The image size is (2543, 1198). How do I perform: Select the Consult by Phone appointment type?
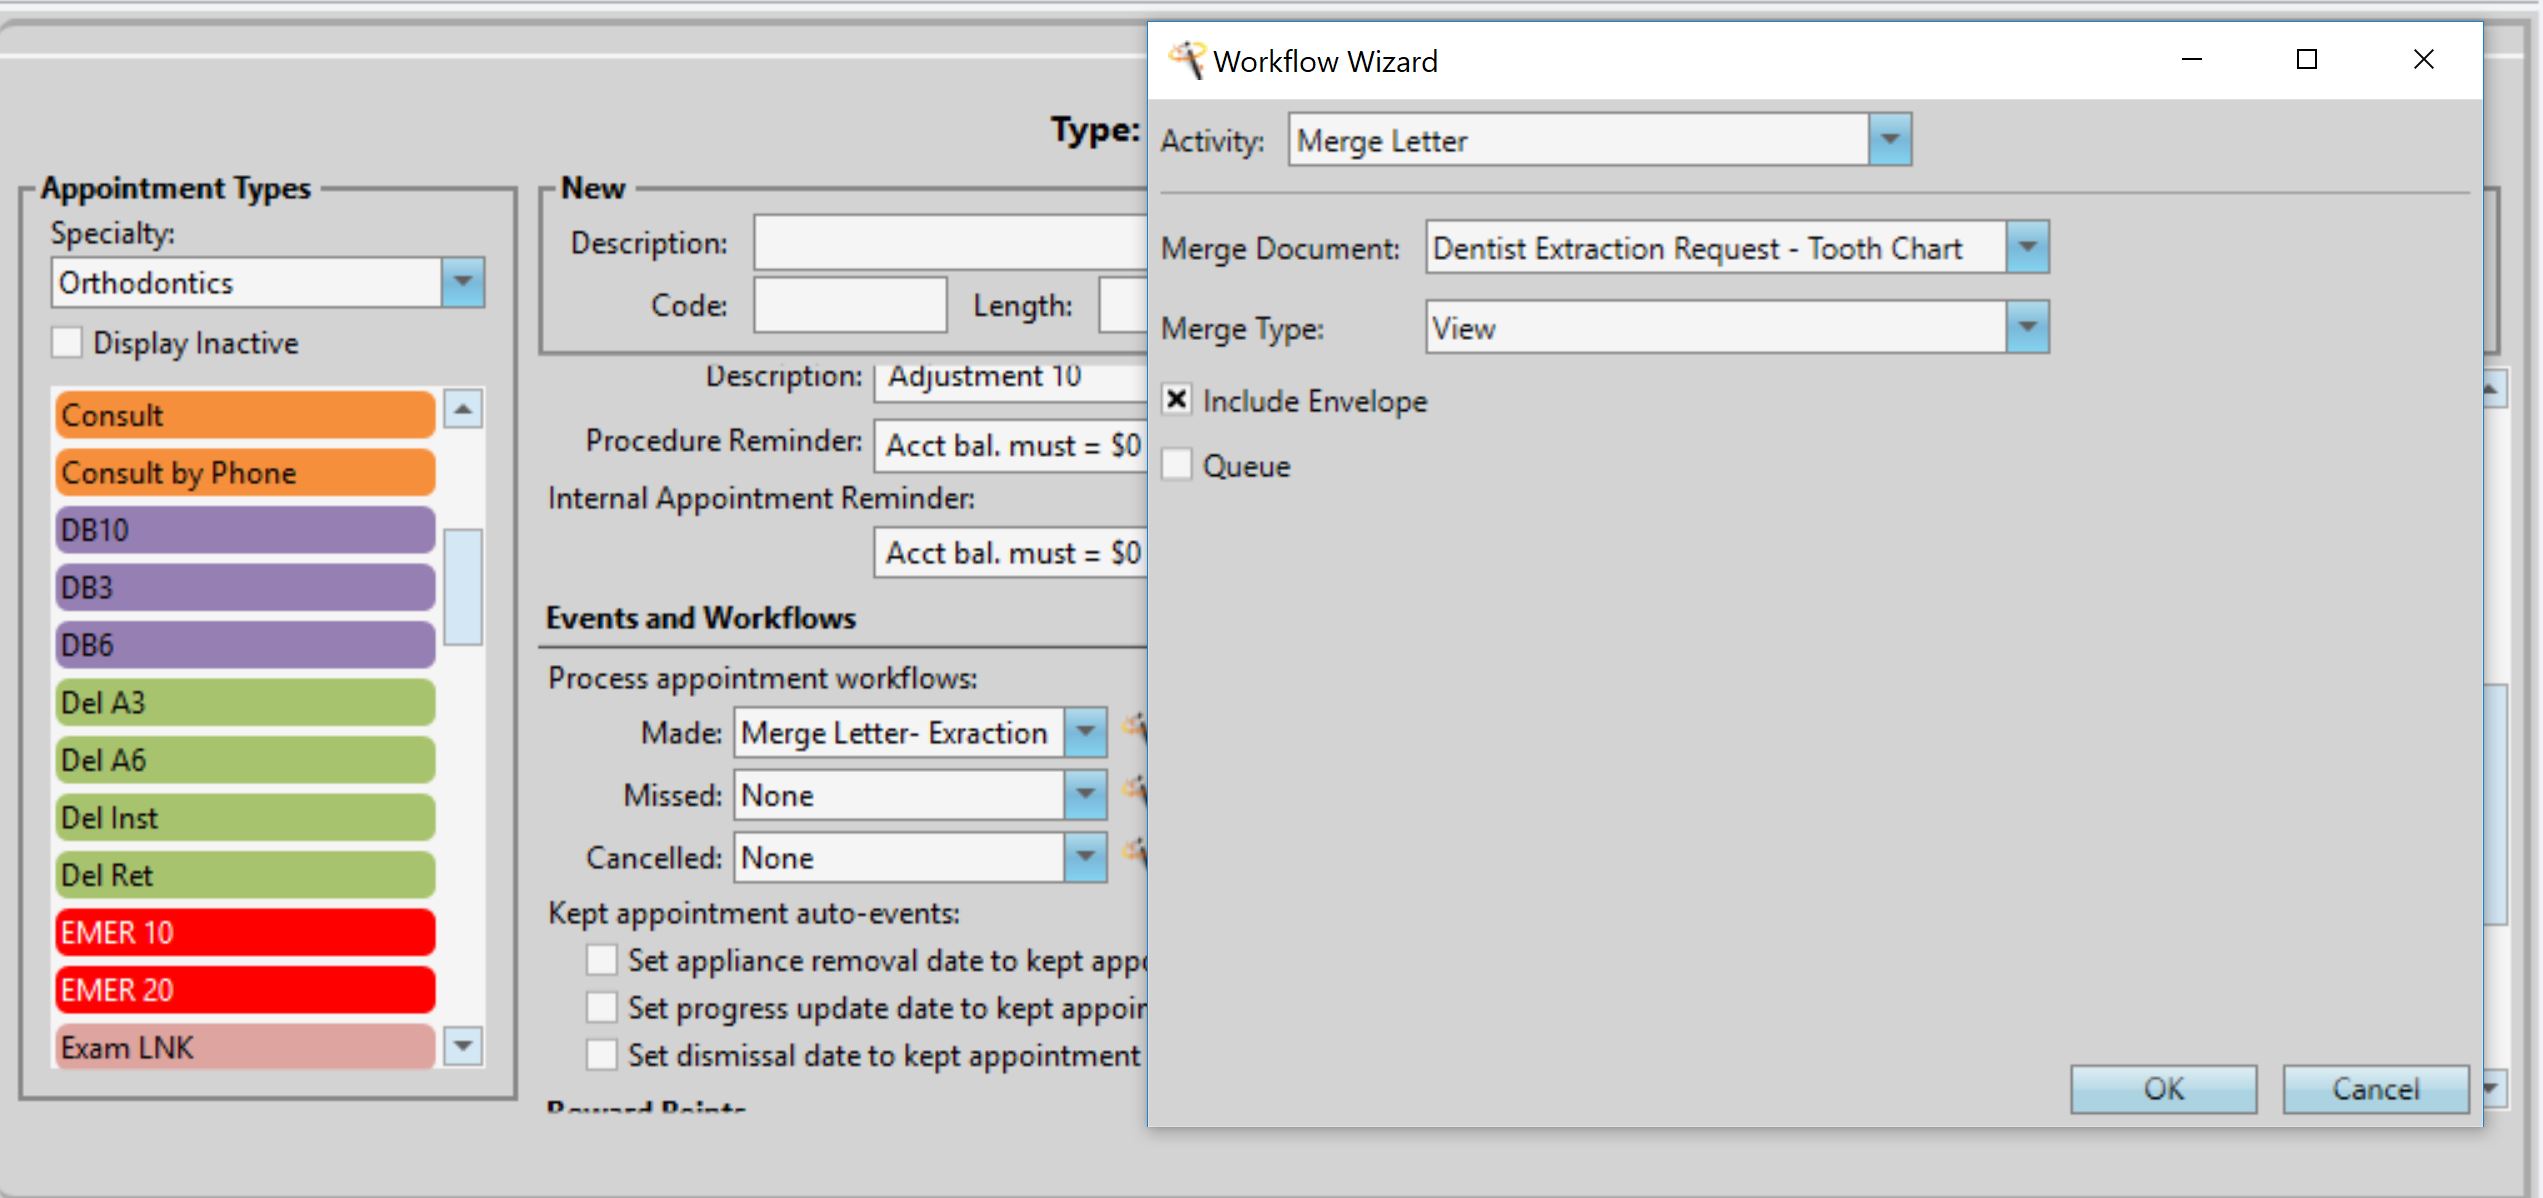pyautogui.click(x=245, y=473)
